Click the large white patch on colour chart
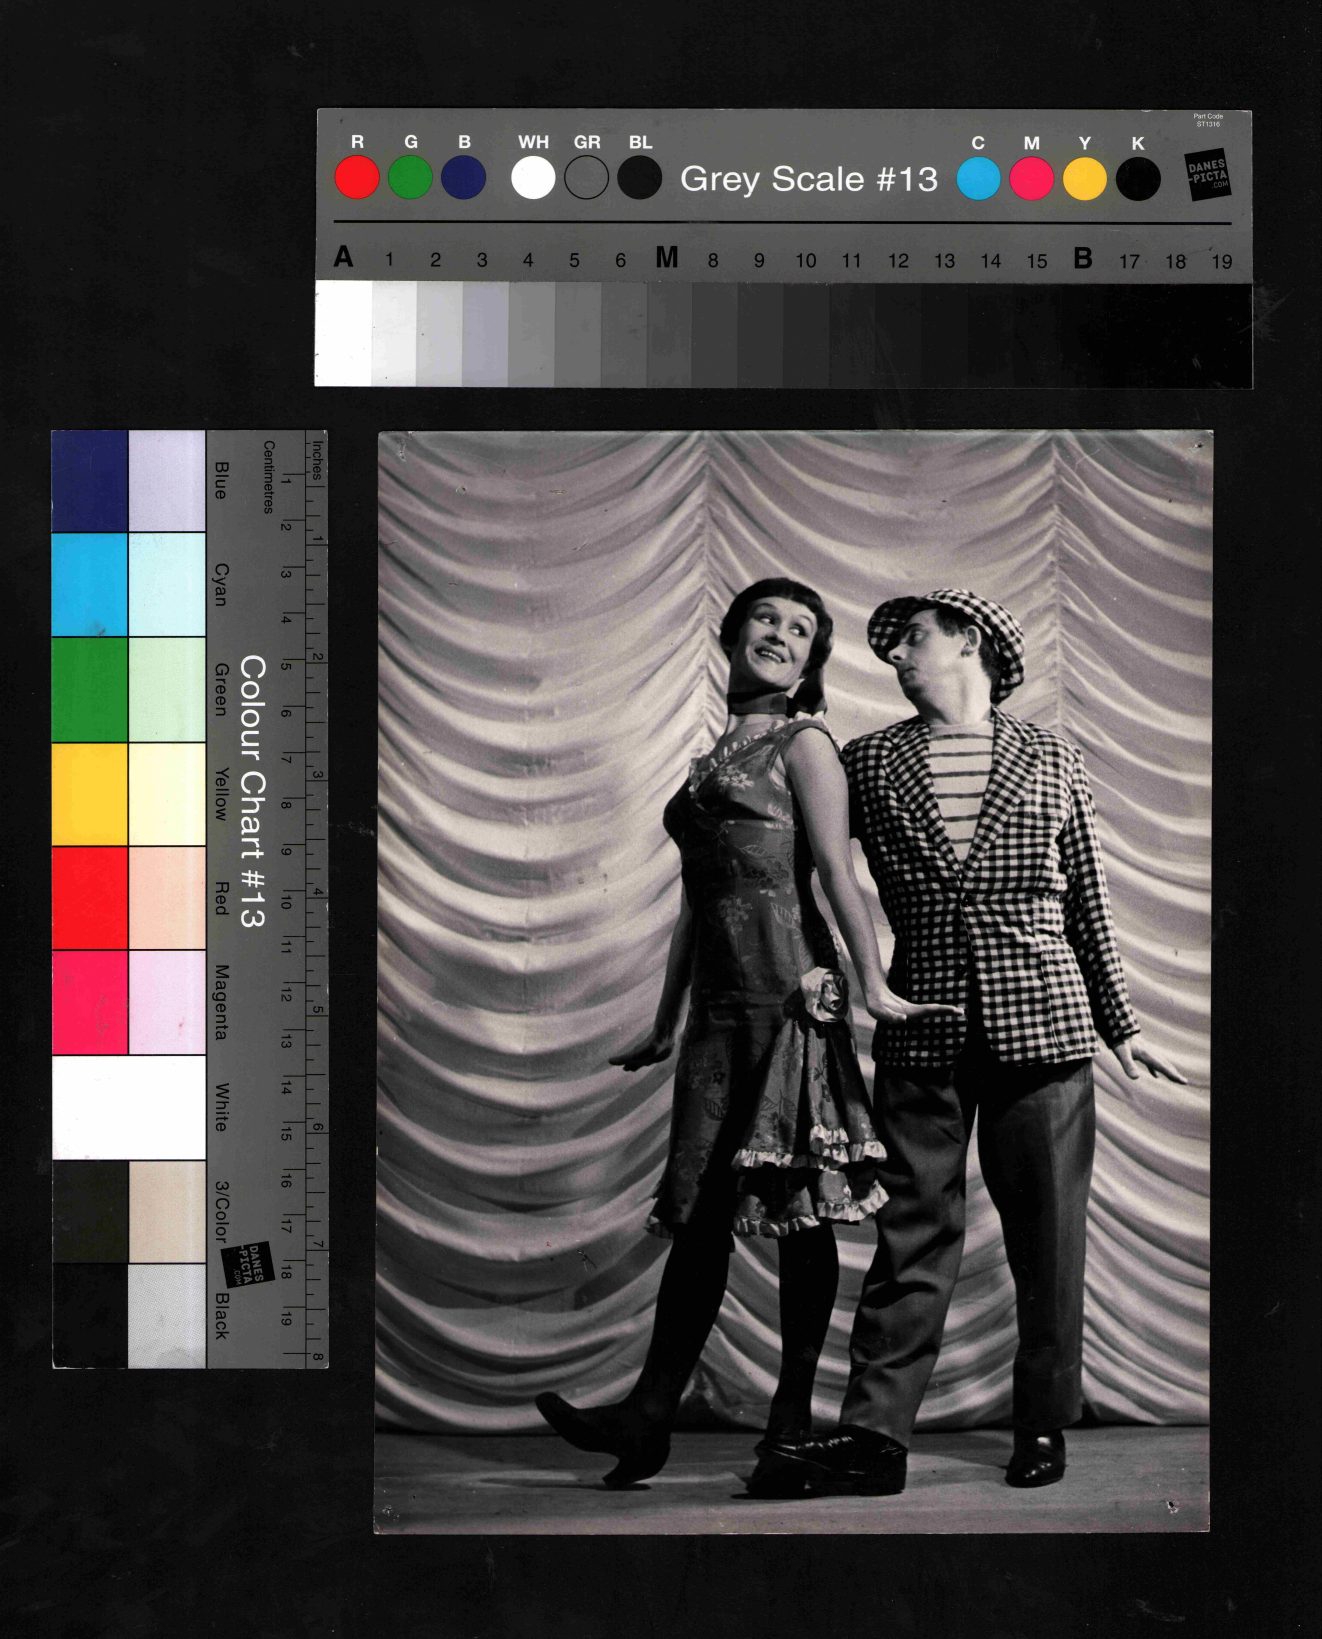1322x1639 pixels. pos(128,1107)
